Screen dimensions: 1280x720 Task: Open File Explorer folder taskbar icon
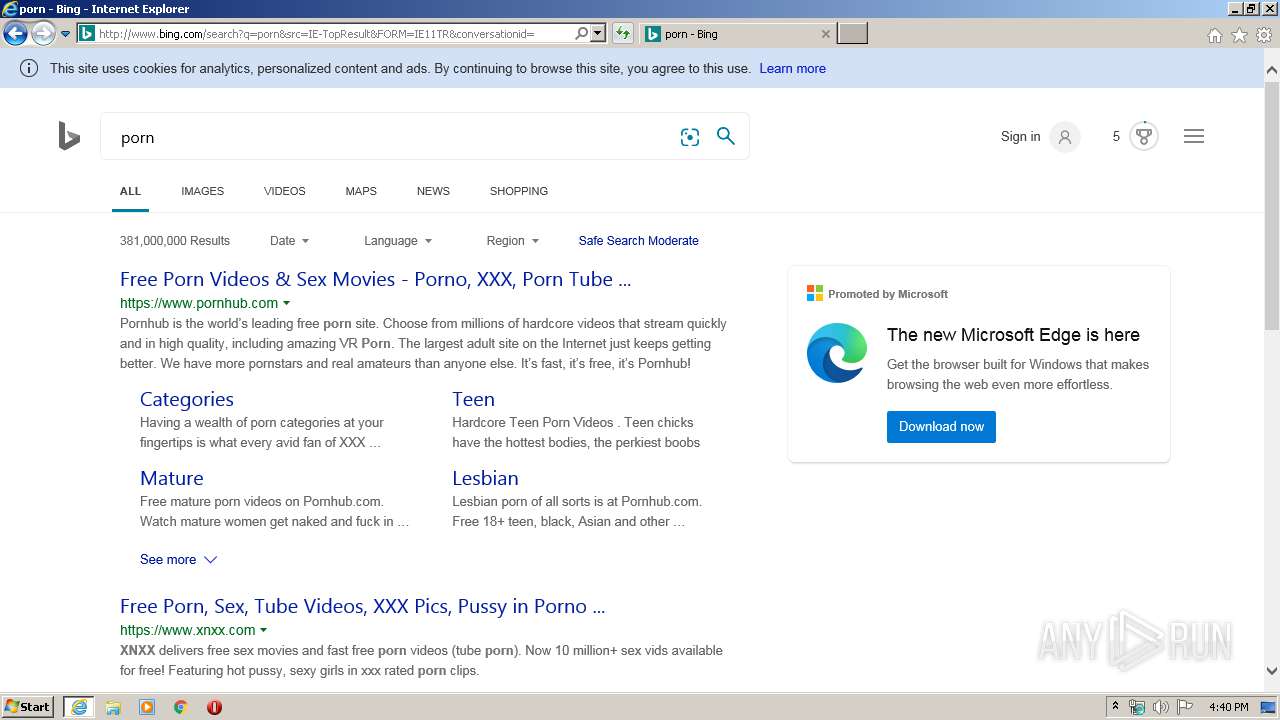point(113,707)
